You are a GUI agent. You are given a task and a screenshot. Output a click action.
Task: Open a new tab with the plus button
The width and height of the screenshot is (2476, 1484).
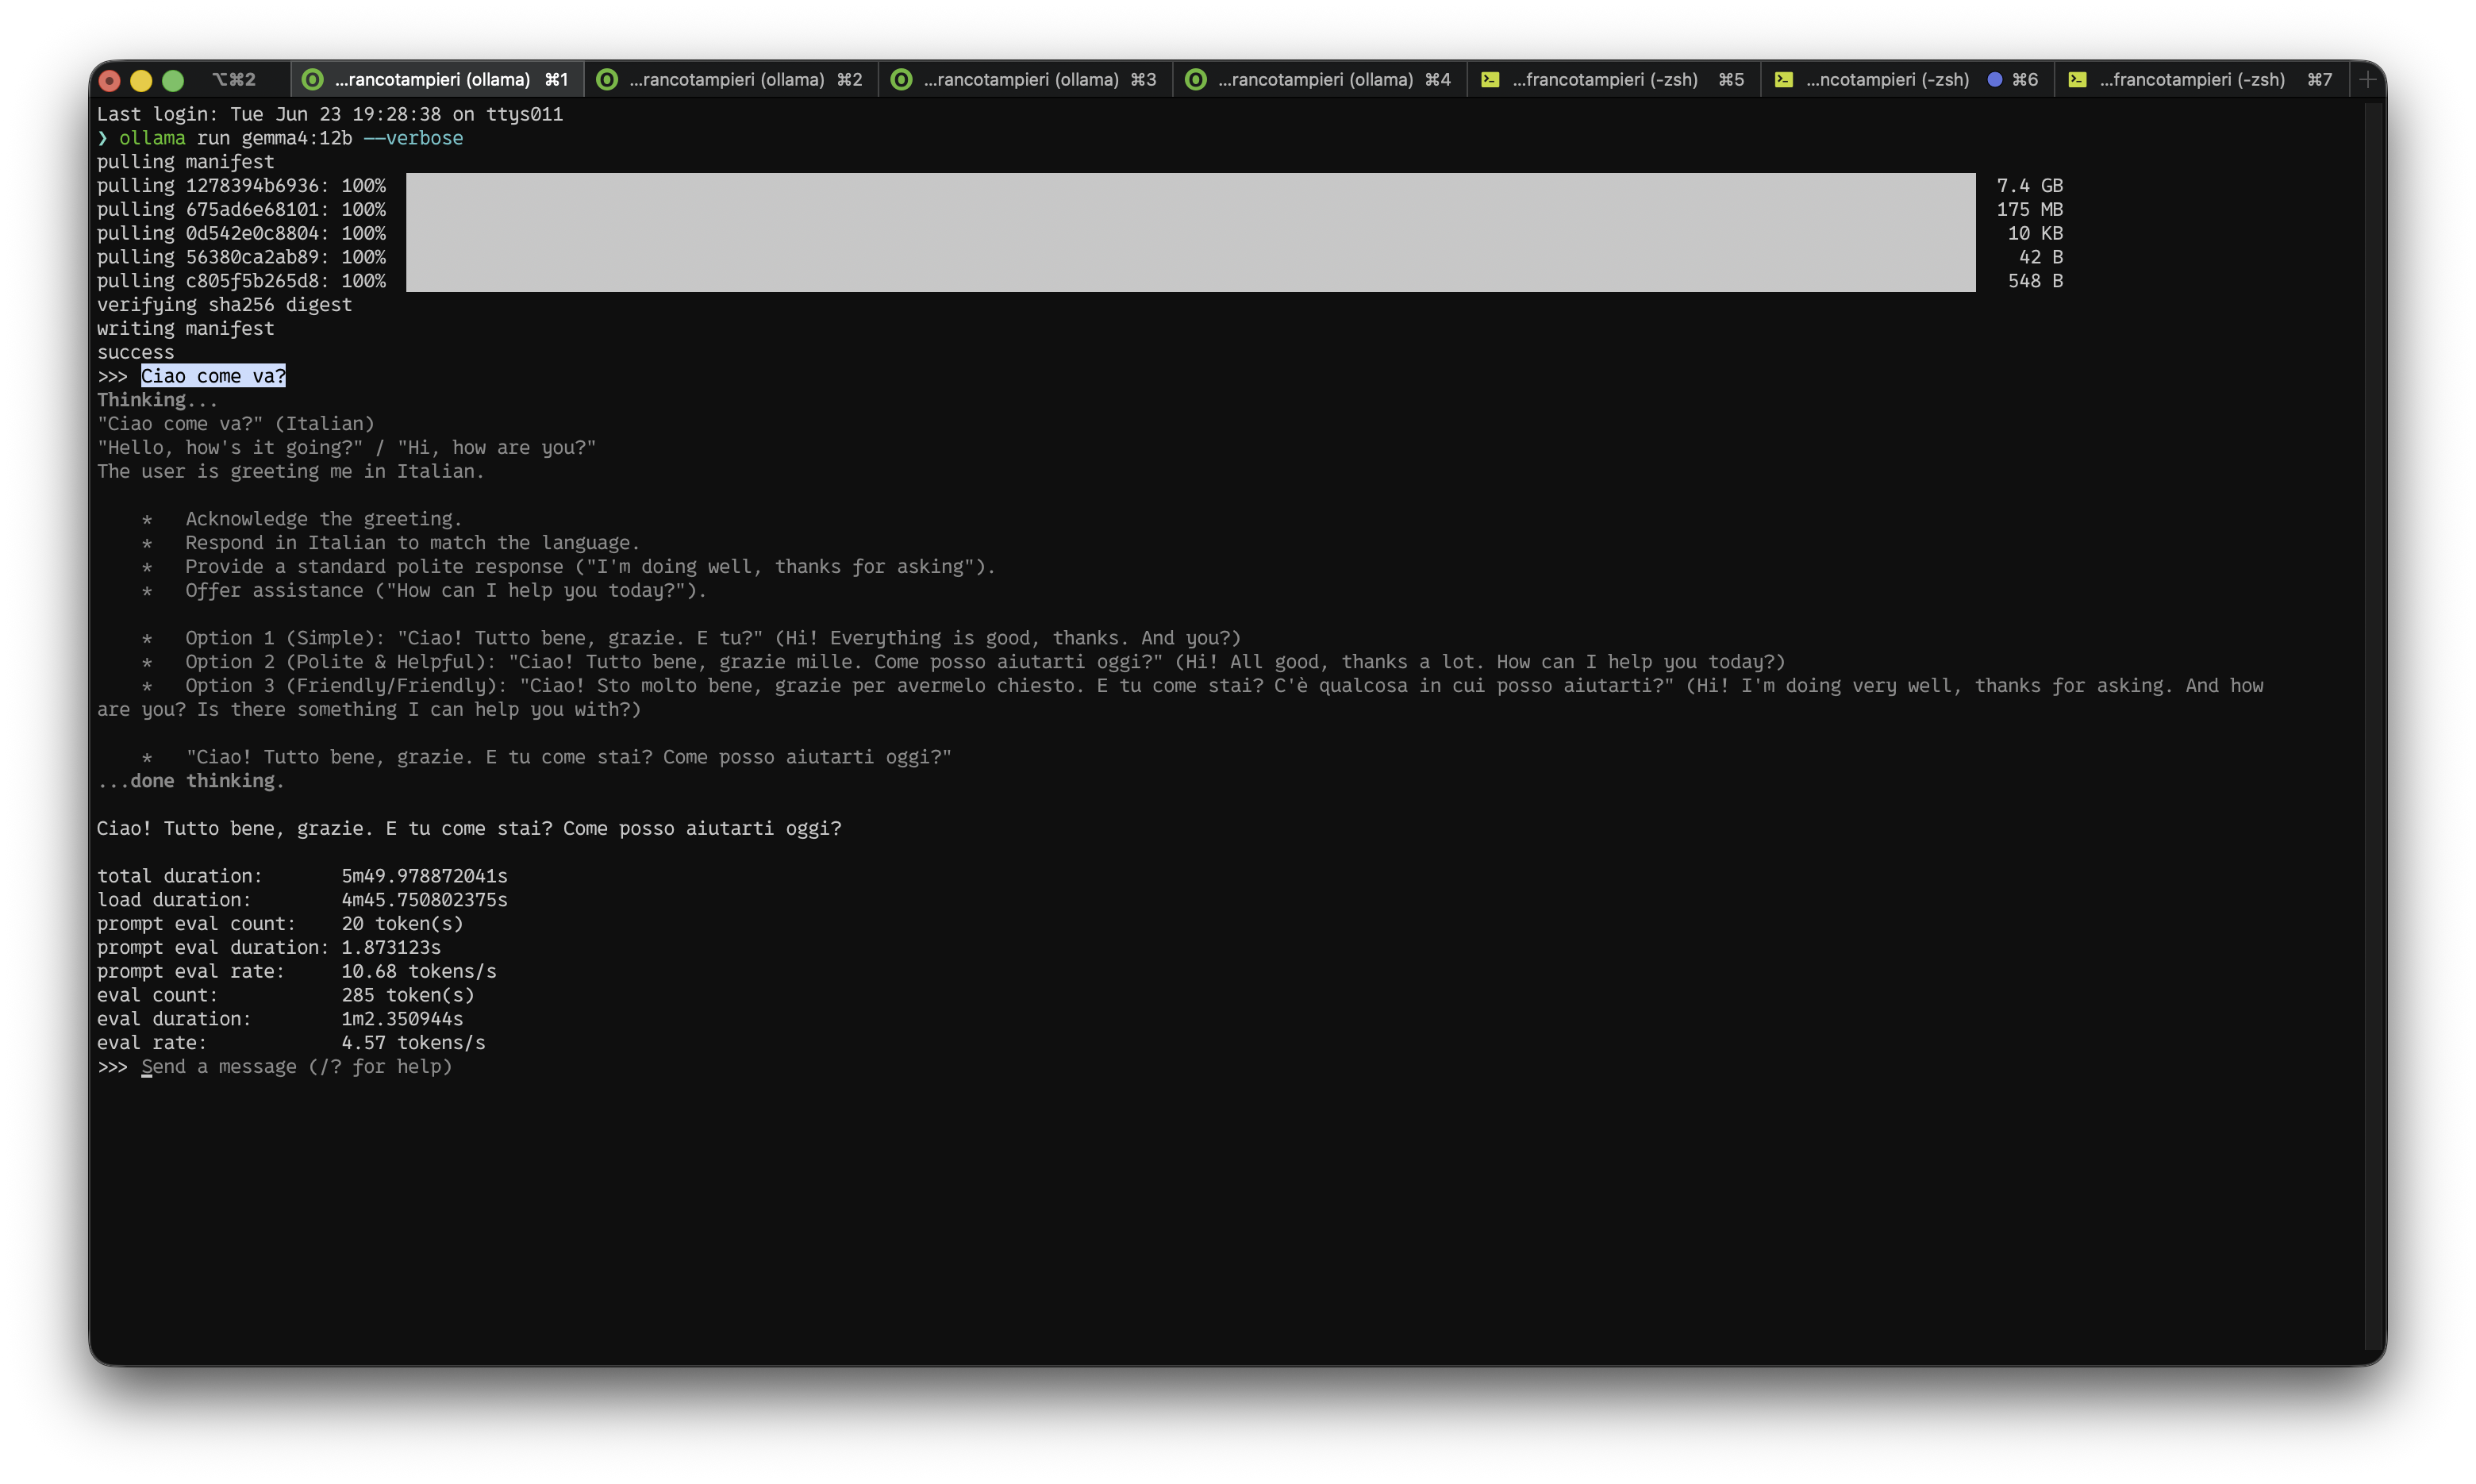click(x=2367, y=79)
